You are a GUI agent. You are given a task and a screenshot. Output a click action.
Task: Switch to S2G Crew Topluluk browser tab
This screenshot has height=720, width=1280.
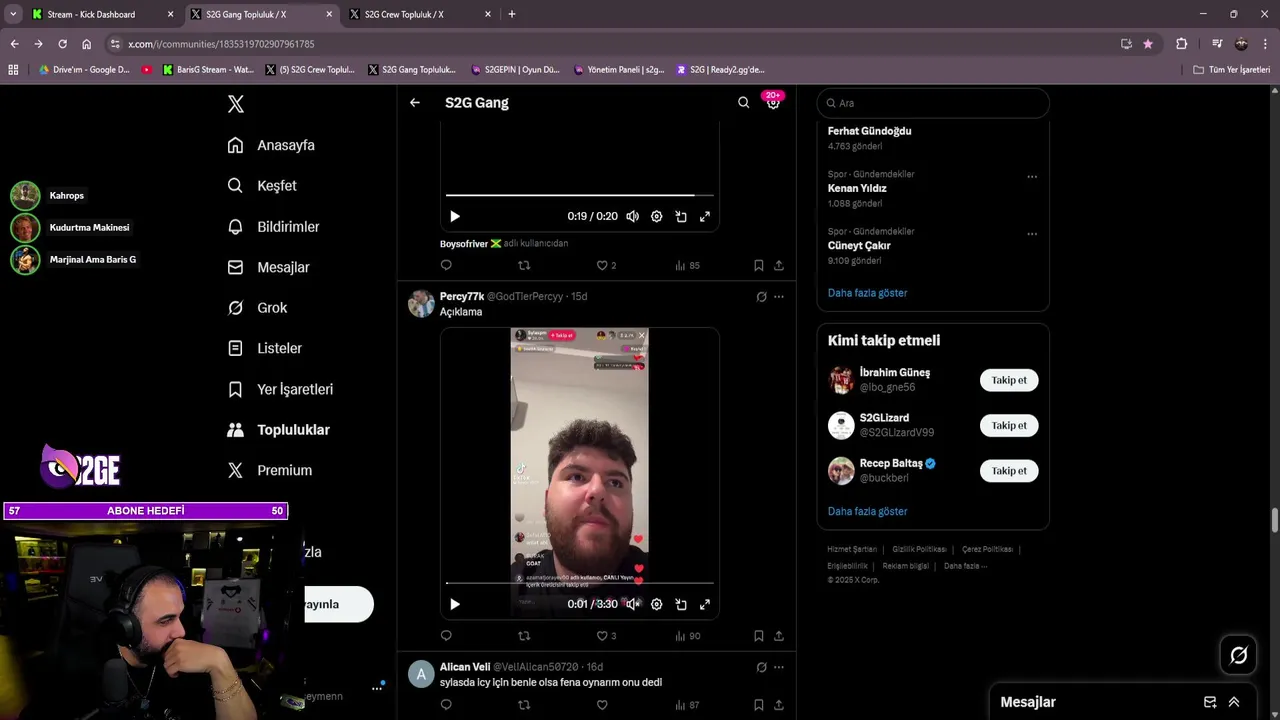pyautogui.click(x=418, y=14)
